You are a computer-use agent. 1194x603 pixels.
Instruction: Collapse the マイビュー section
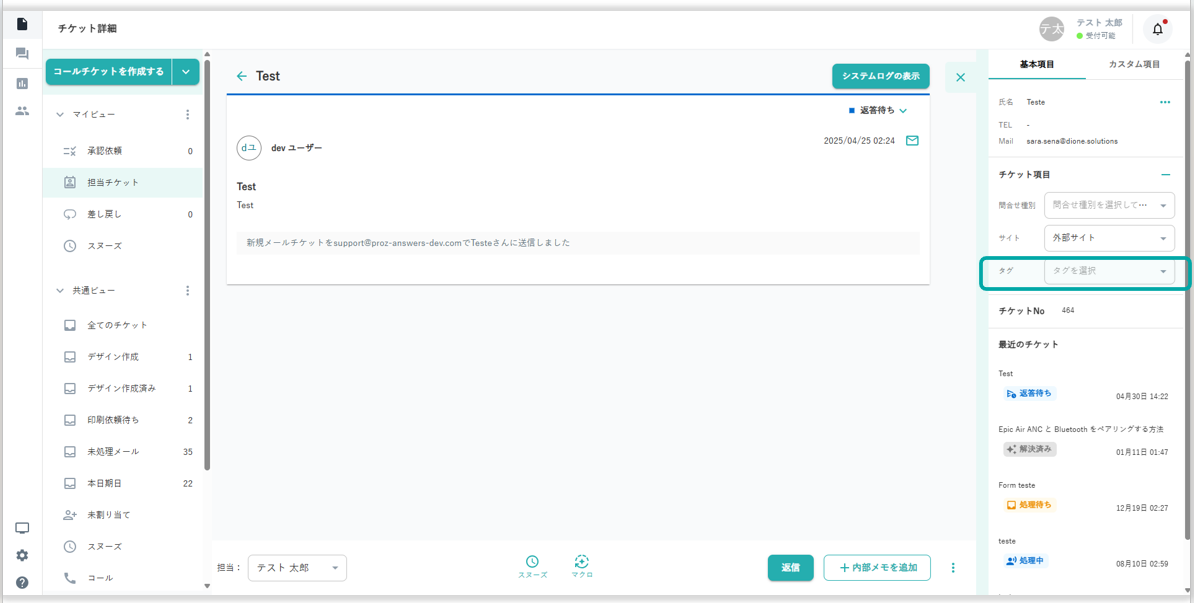[x=60, y=115]
